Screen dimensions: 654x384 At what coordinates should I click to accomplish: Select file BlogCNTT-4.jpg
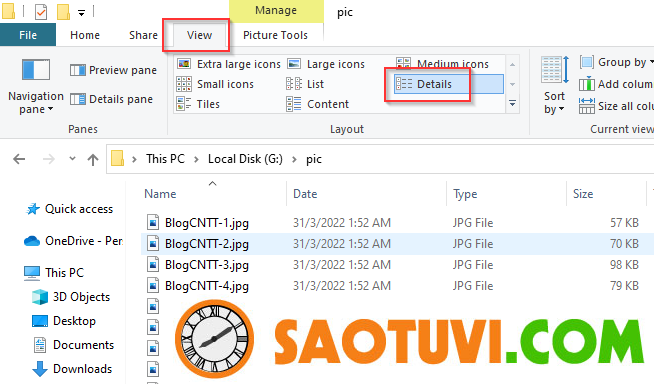tap(206, 286)
